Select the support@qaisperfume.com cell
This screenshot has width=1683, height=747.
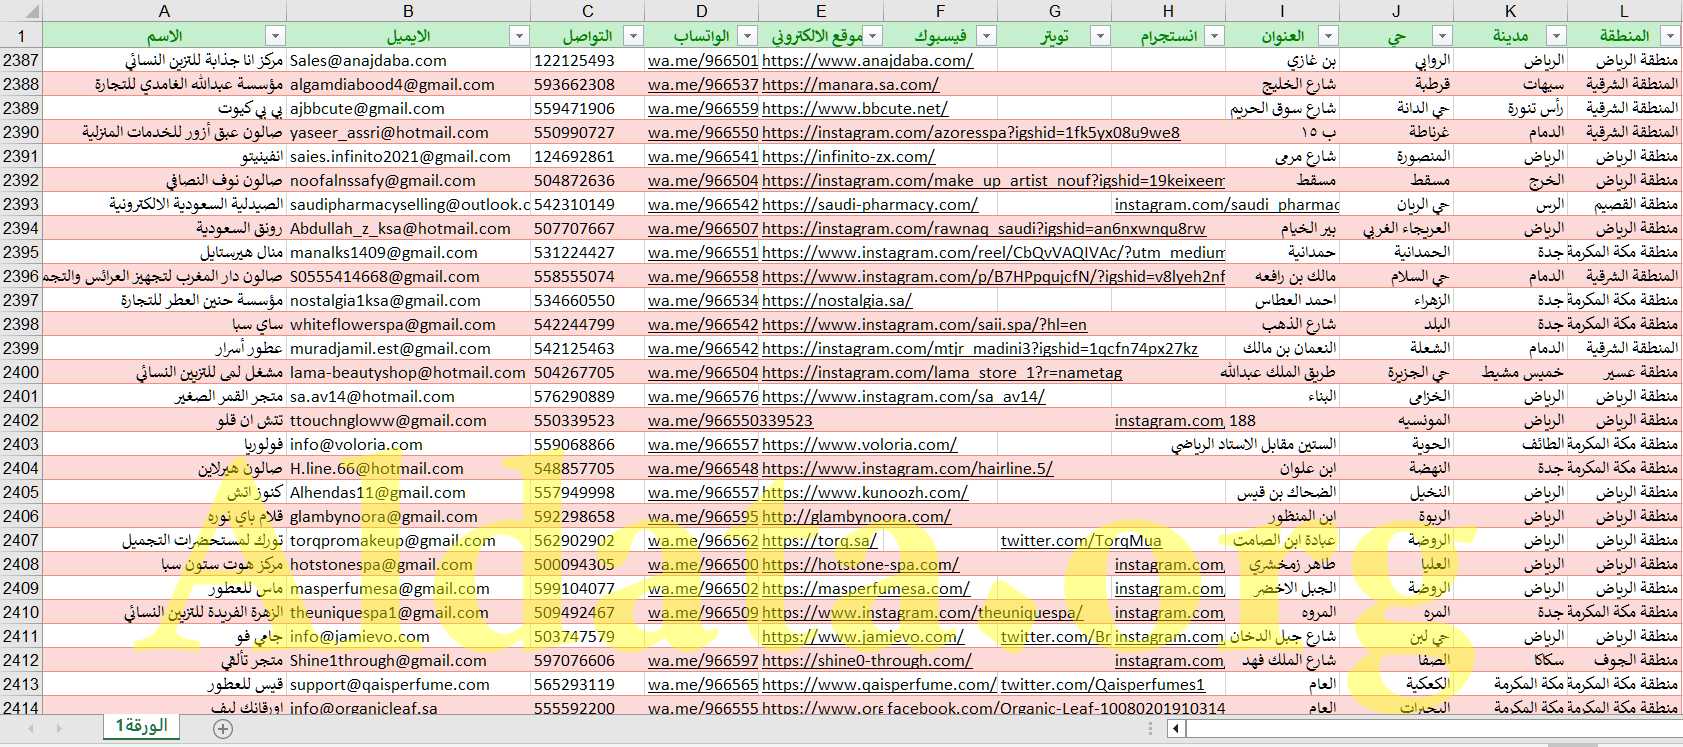(408, 684)
